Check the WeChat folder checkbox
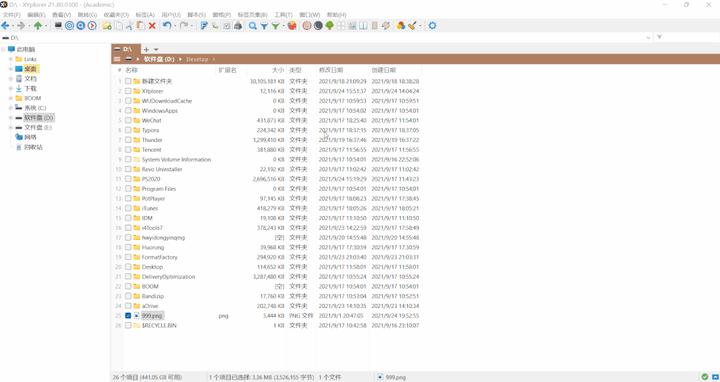The height and width of the screenshot is (382, 720). coord(128,120)
